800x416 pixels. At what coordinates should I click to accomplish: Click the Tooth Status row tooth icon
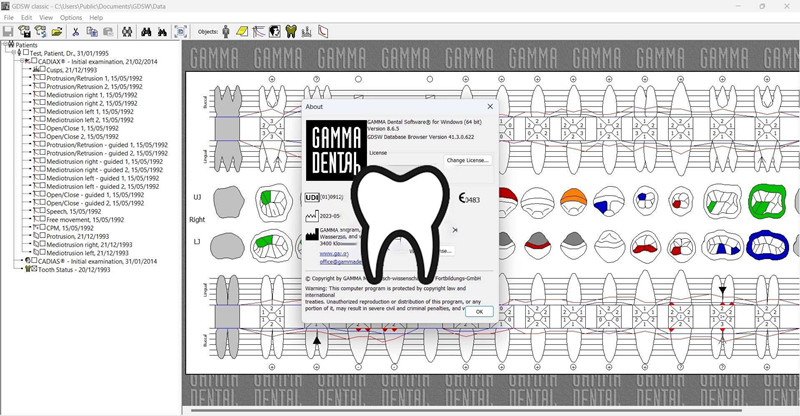[28, 269]
